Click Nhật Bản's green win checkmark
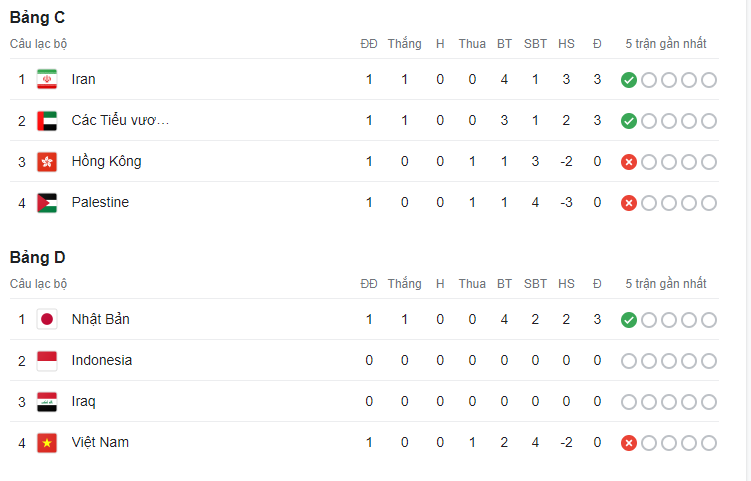751x481 pixels. pos(628,320)
